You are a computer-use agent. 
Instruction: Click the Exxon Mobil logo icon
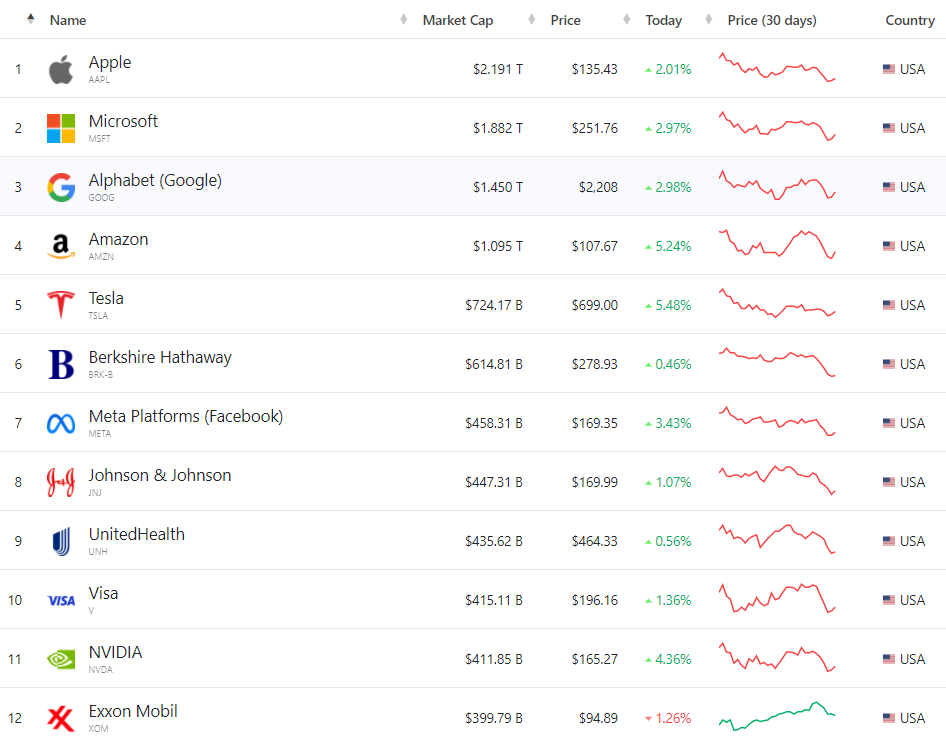pos(61,718)
